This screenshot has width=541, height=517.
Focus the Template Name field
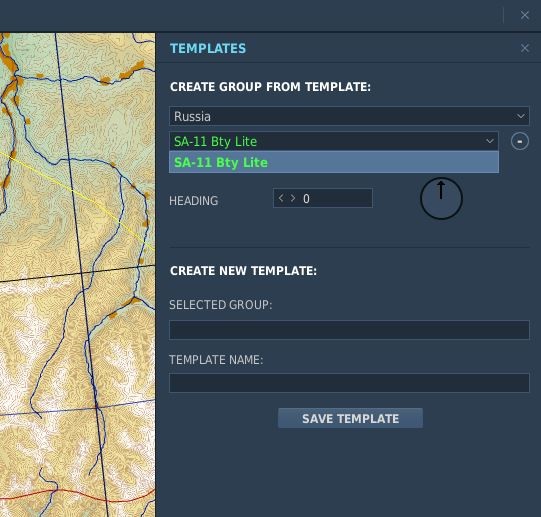[349, 383]
